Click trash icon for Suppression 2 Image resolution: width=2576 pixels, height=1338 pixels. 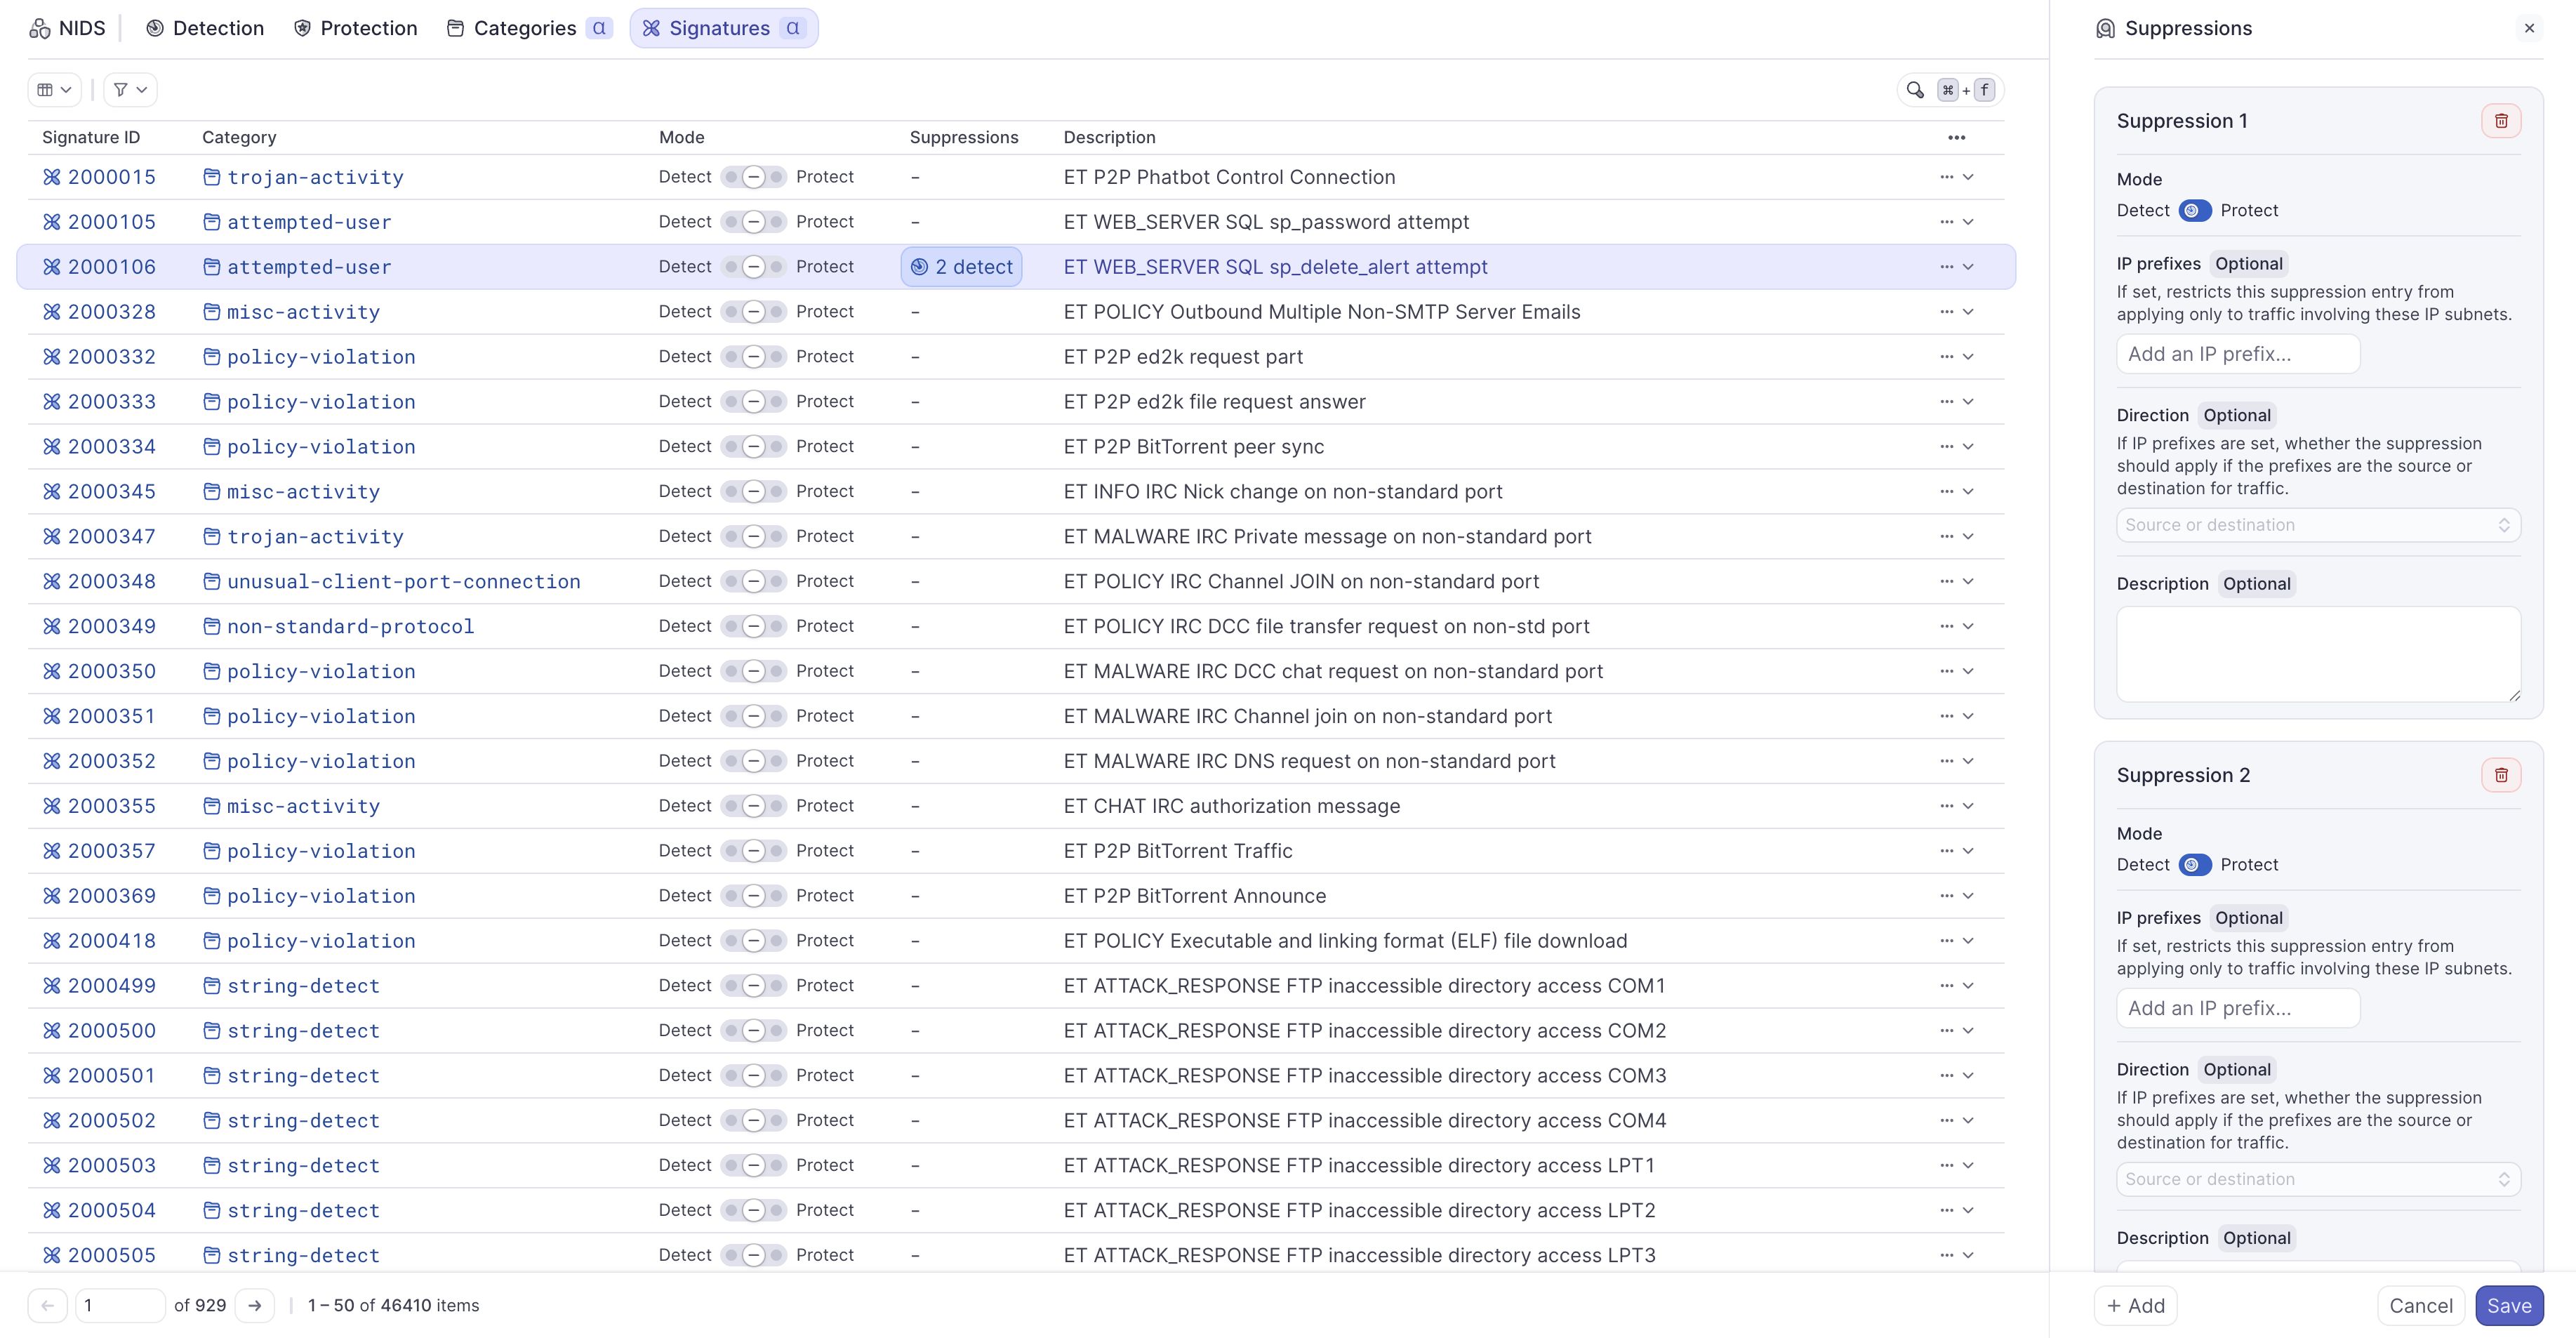point(2500,775)
